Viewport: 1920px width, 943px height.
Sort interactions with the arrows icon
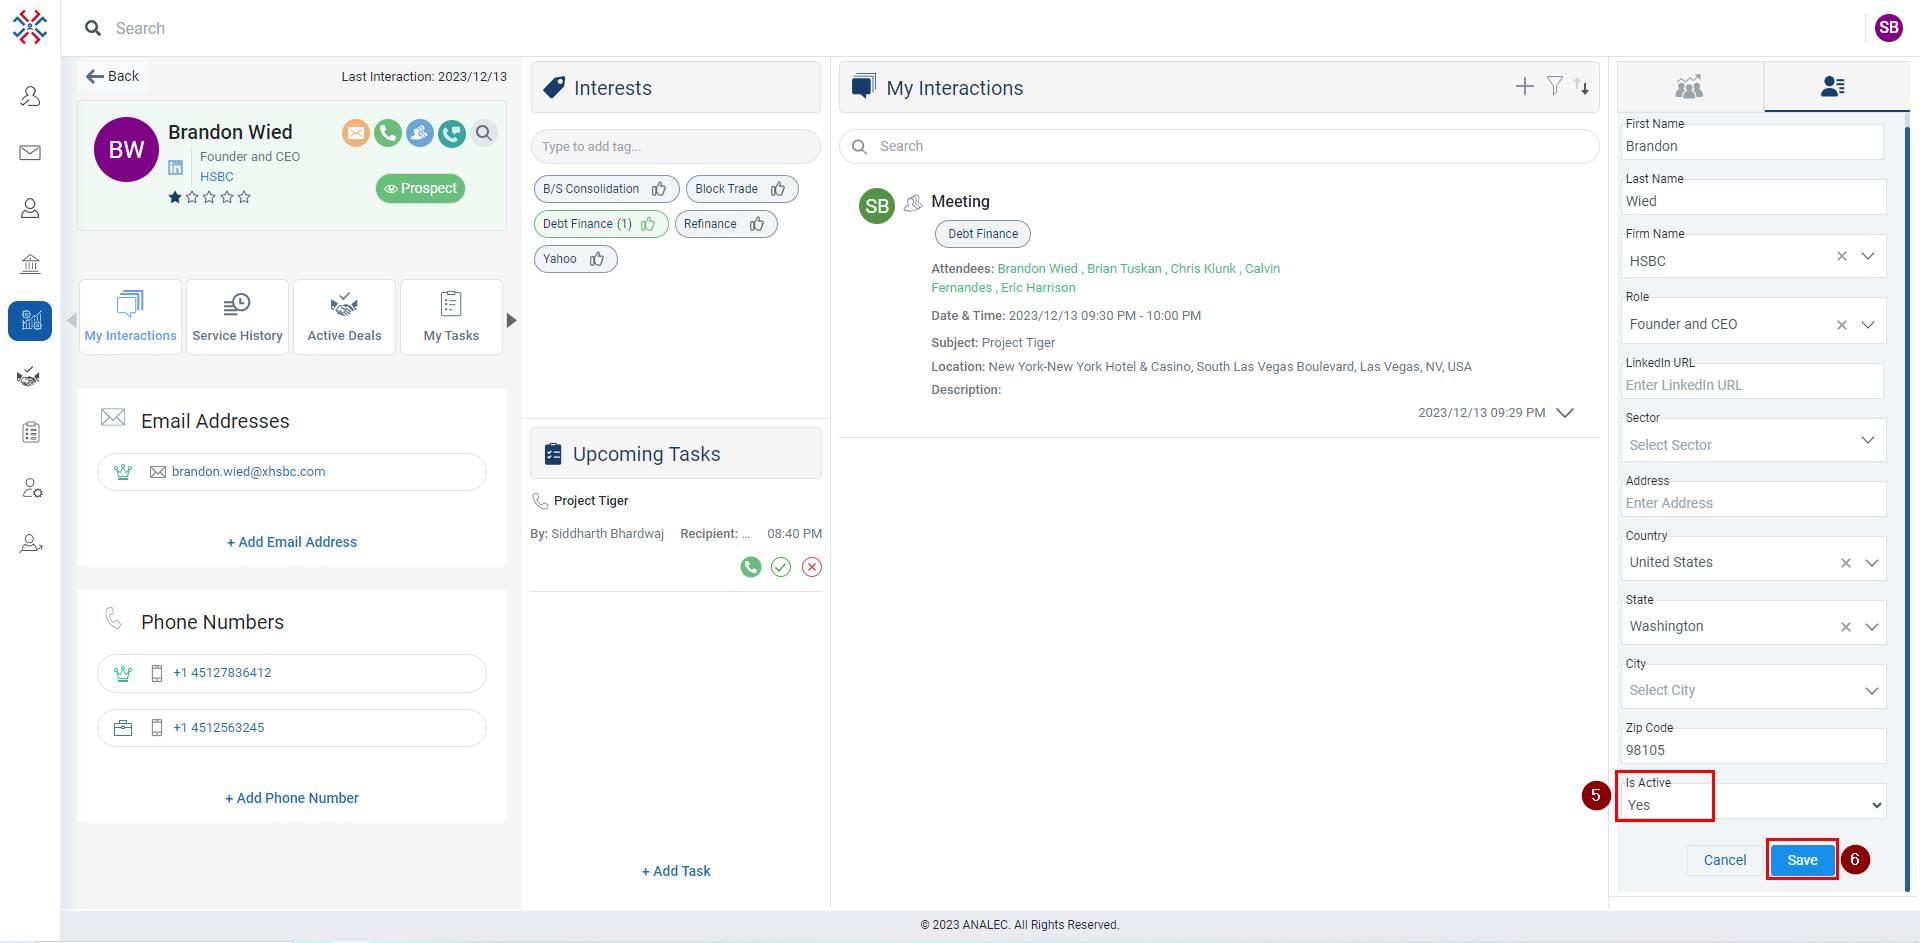pos(1582,86)
